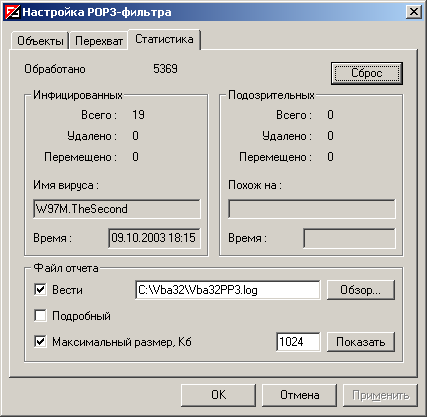Click the infected time field 09.10.2003 18:15
The height and width of the screenshot is (417, 427).
click(154, 238)
